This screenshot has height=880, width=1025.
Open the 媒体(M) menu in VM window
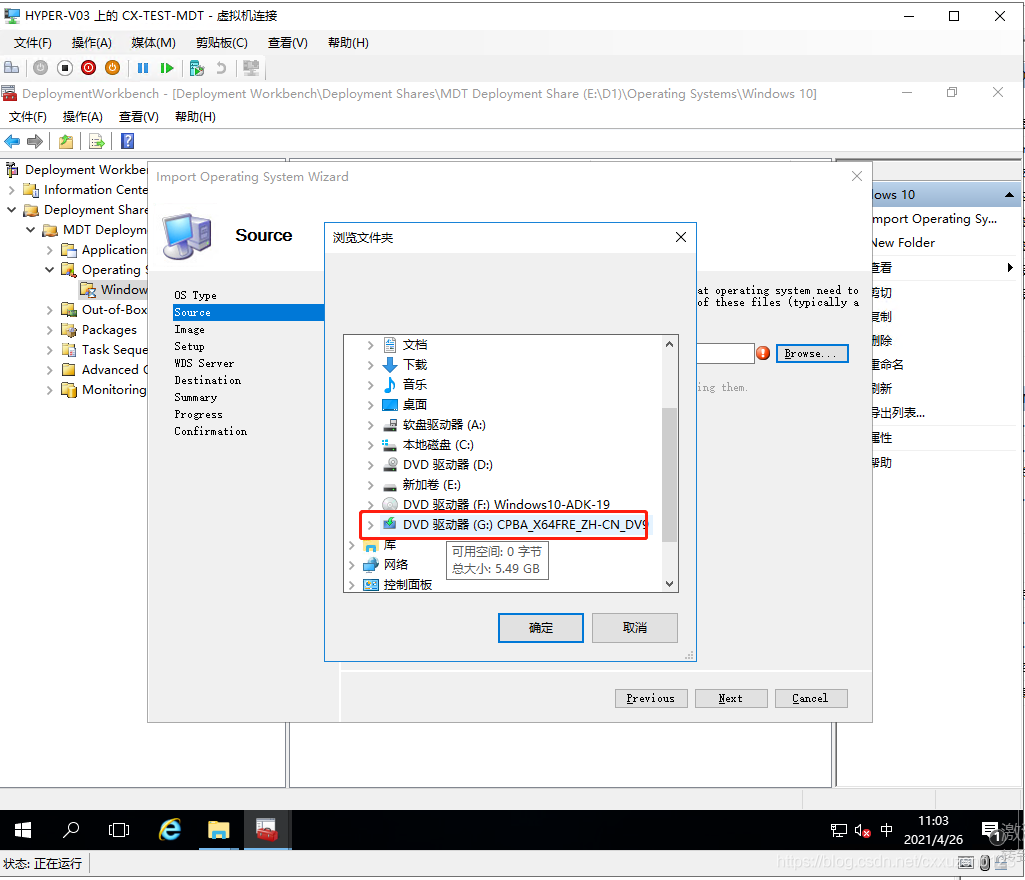[x=154, y=42]
